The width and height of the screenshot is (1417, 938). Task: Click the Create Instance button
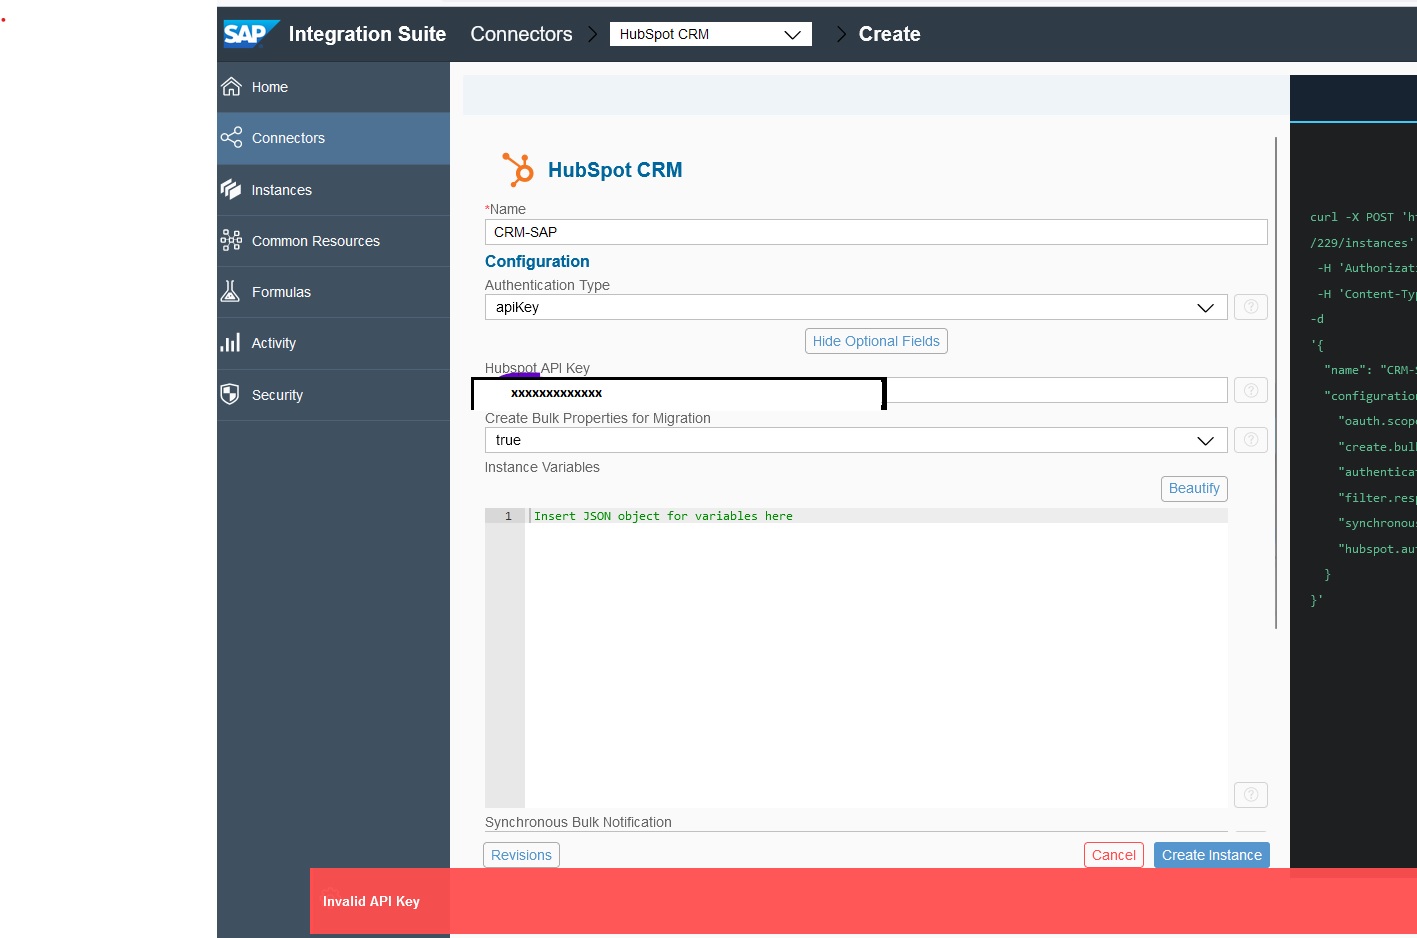coord(1211,854)
